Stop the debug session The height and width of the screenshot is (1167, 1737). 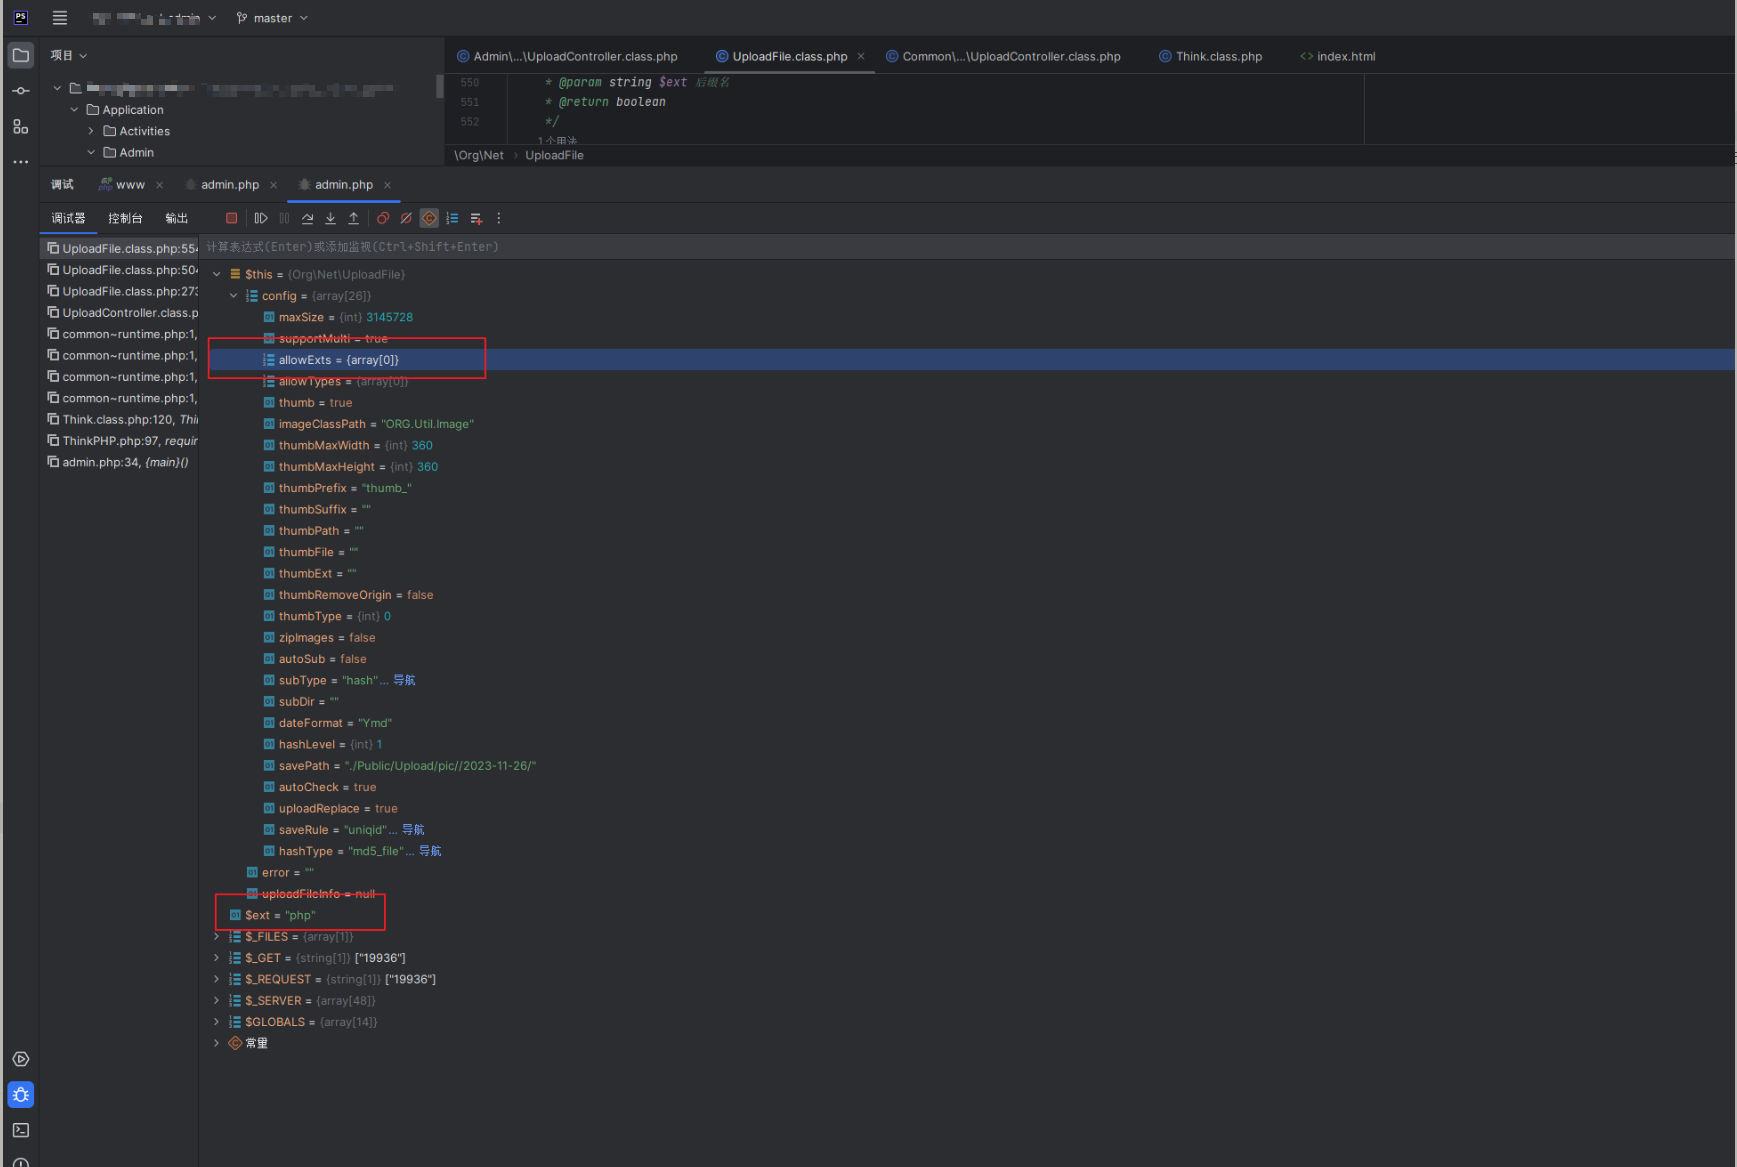pyautogui.click(x=232, y=218)
